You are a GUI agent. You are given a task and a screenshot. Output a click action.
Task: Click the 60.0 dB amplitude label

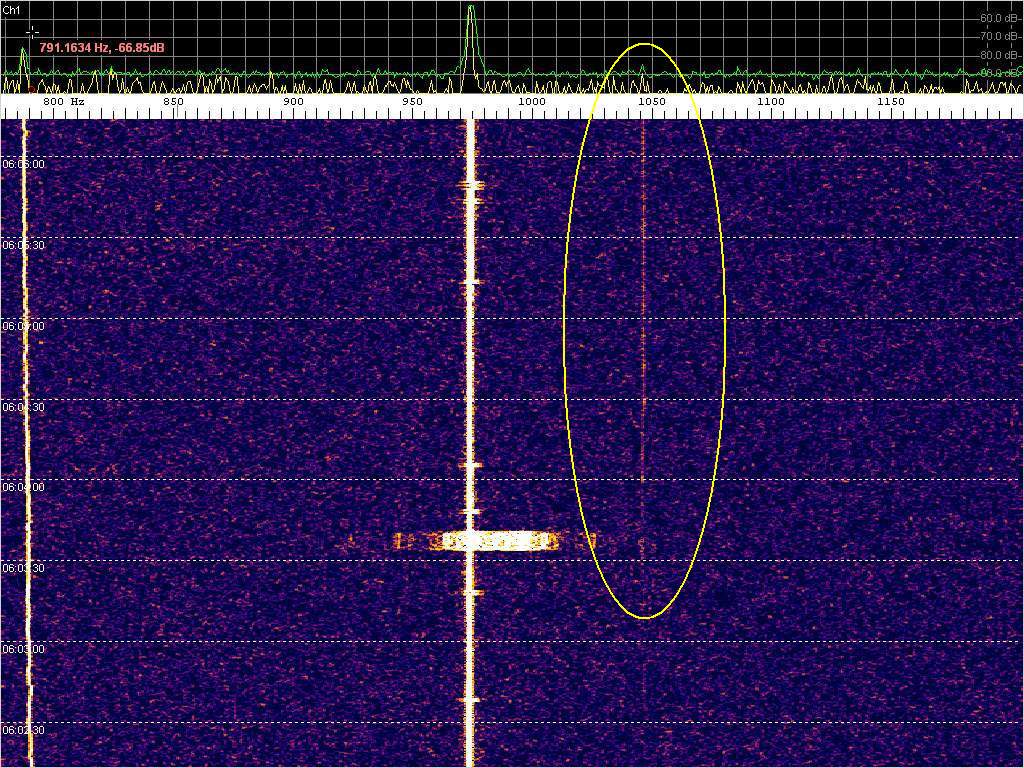pos(1000,18)
